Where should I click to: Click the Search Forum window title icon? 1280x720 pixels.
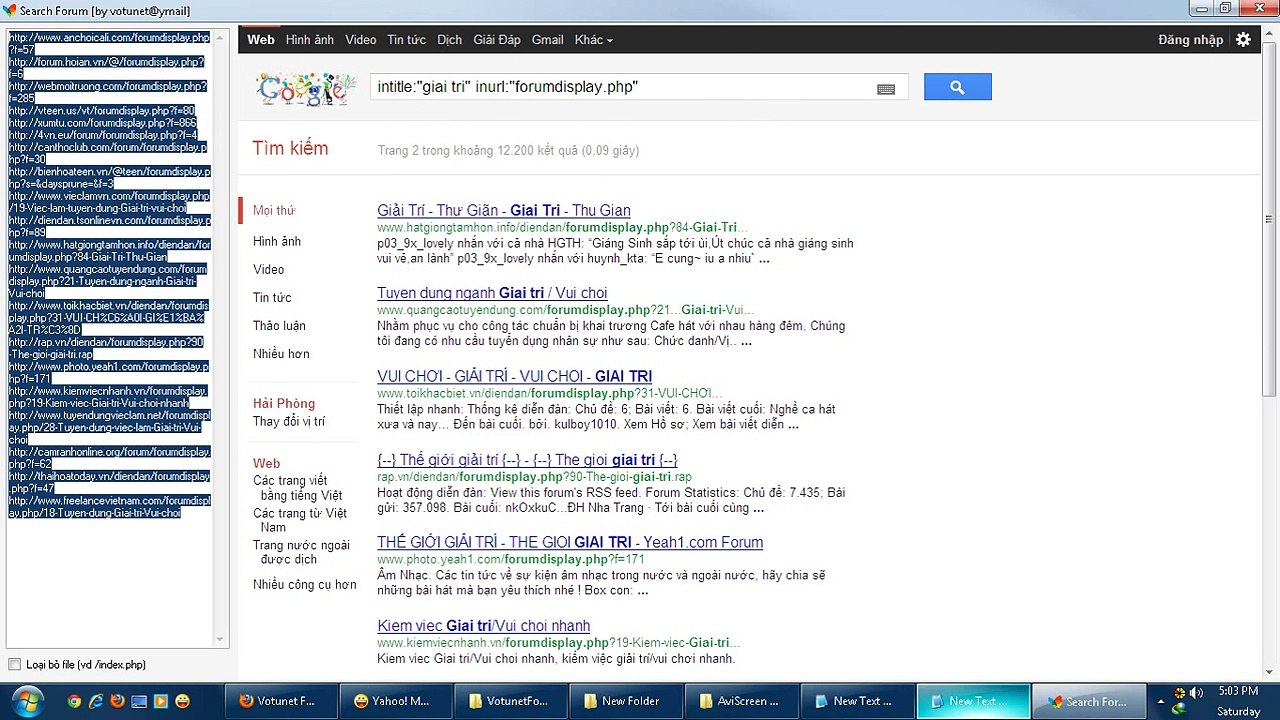[x=10, y=10]
